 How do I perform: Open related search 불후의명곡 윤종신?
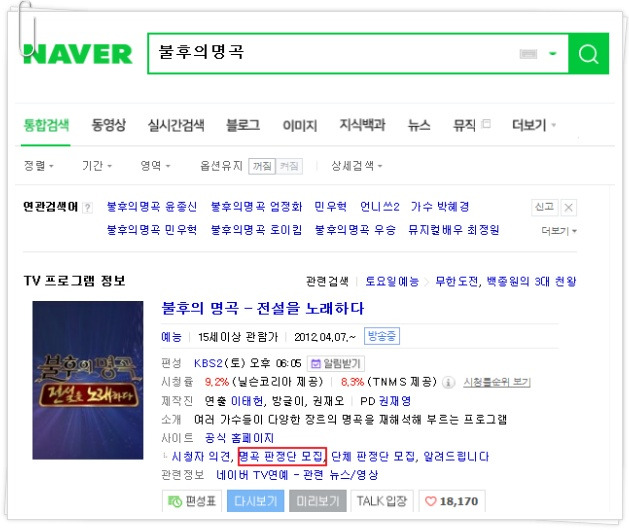click(152, 207)
